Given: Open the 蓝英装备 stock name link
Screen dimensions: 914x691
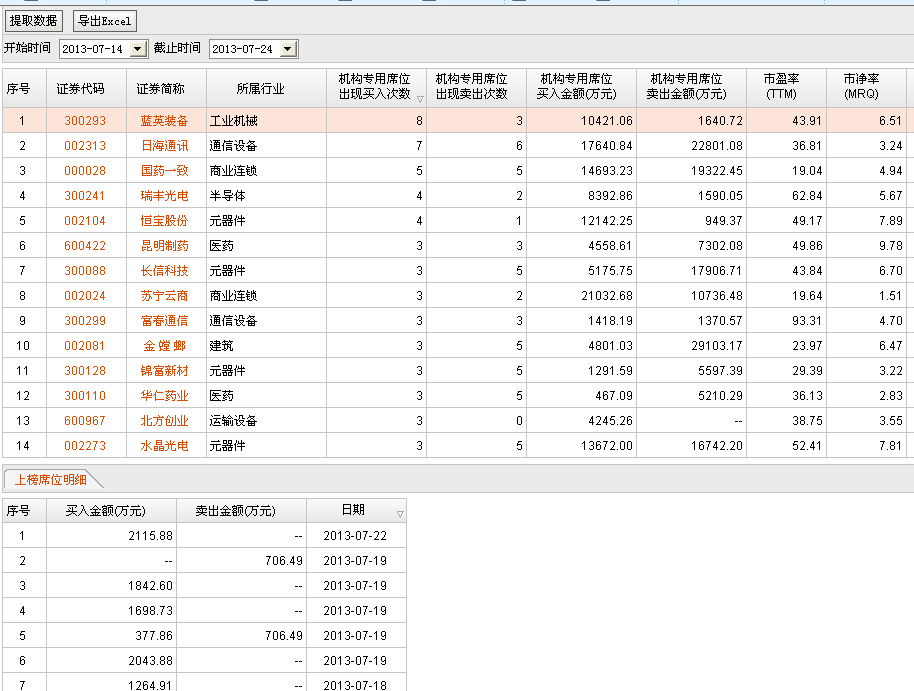Looking at the screenshot, I should point(164,121).
